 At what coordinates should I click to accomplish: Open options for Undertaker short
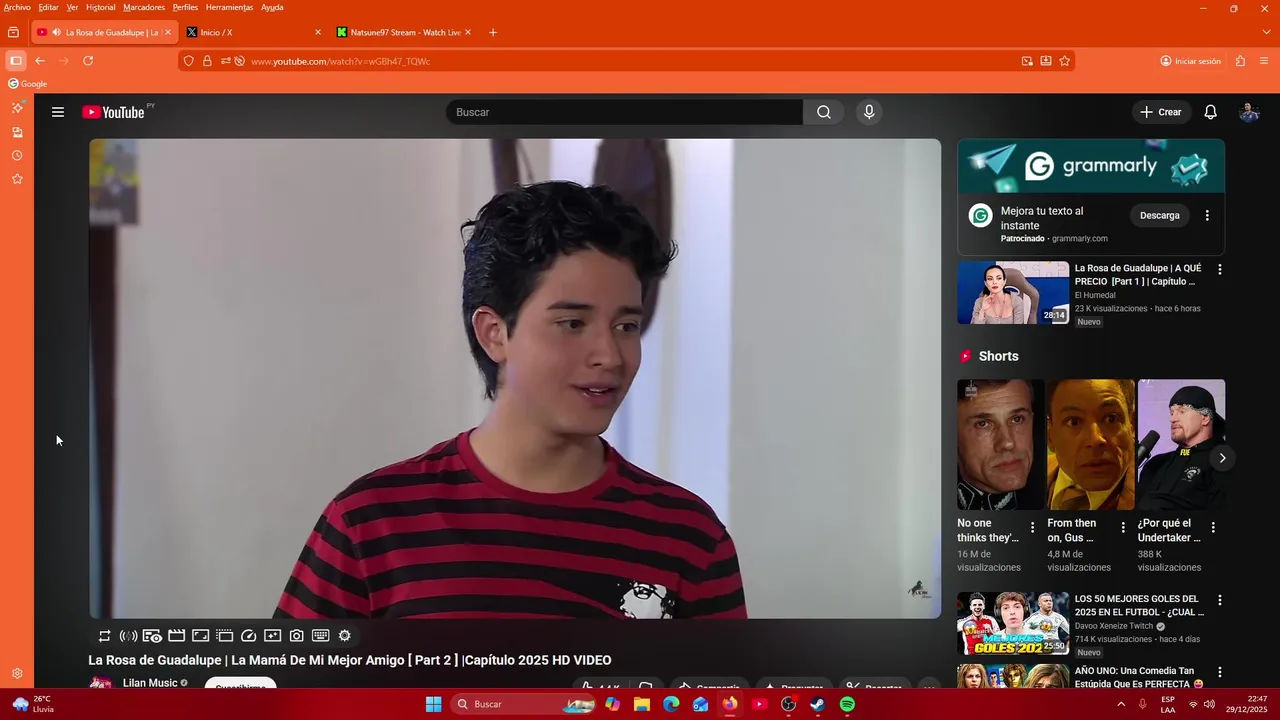tap(1213, 527)
